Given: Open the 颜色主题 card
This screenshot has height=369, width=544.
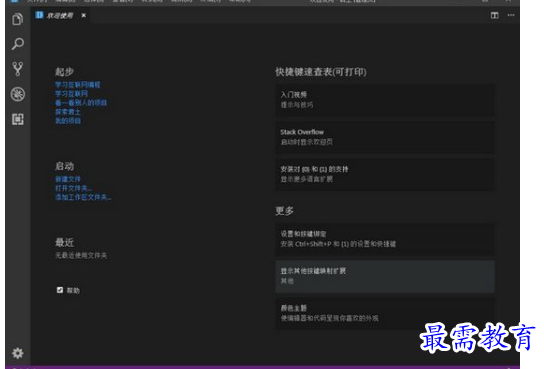Looking at the screenshot, I should click(385, 313).
